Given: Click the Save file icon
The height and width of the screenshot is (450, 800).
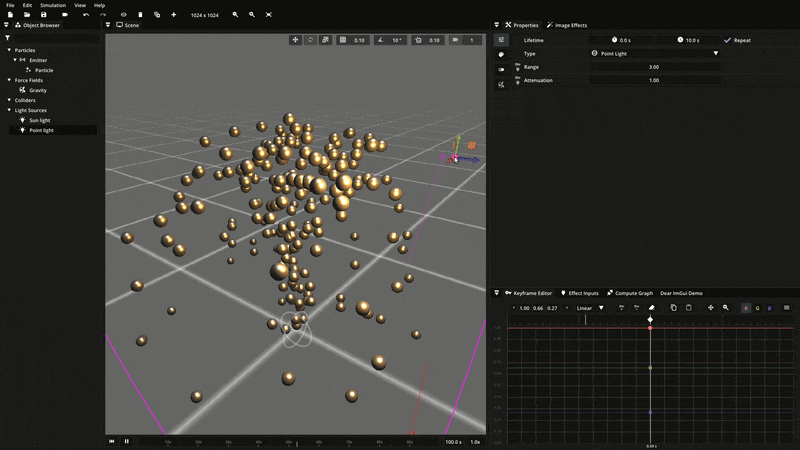Looking at the screenshot, I should coord(42,15).
